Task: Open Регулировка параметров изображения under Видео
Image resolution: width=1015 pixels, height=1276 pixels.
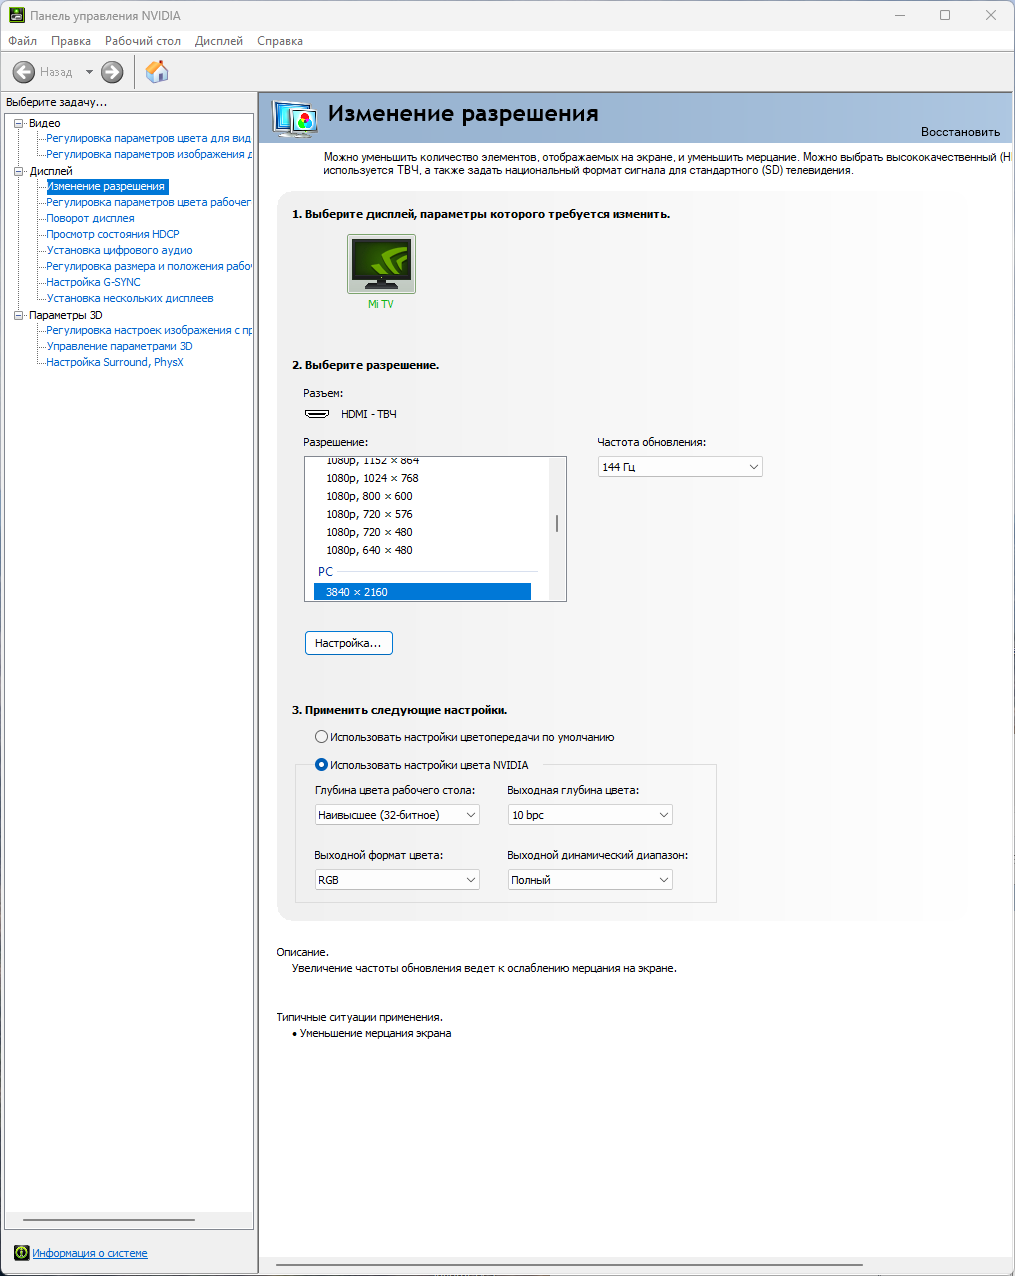Action: (149, 154)
